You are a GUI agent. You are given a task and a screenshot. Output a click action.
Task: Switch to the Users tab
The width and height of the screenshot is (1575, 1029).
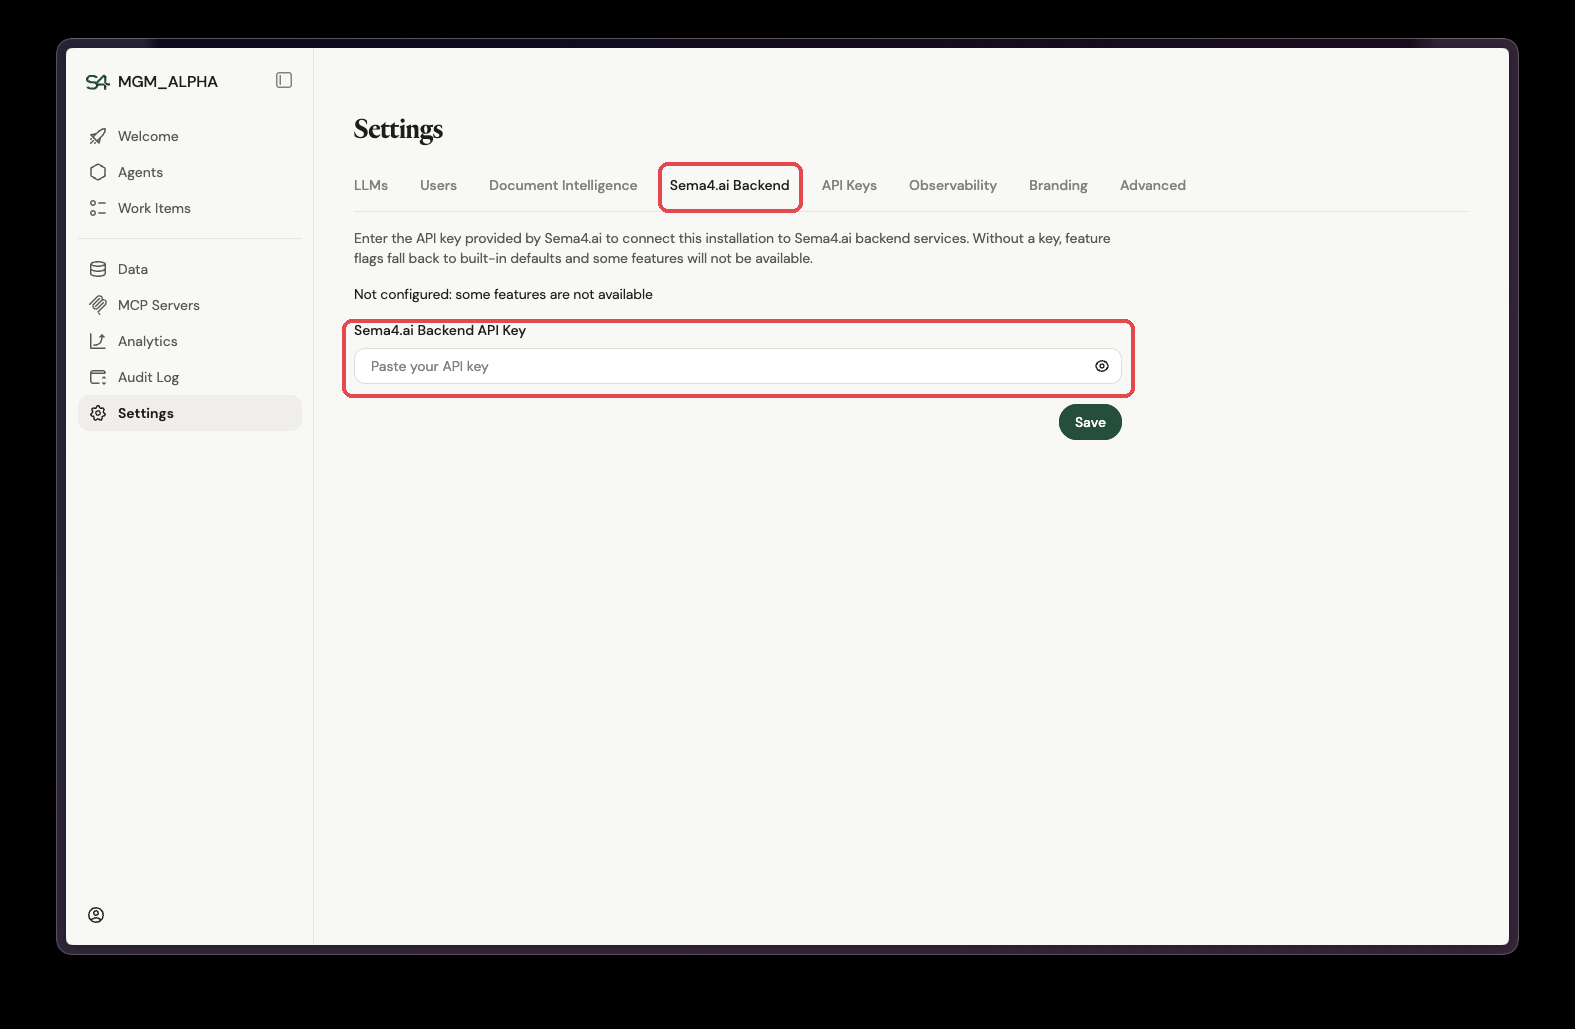click(438, 185)
